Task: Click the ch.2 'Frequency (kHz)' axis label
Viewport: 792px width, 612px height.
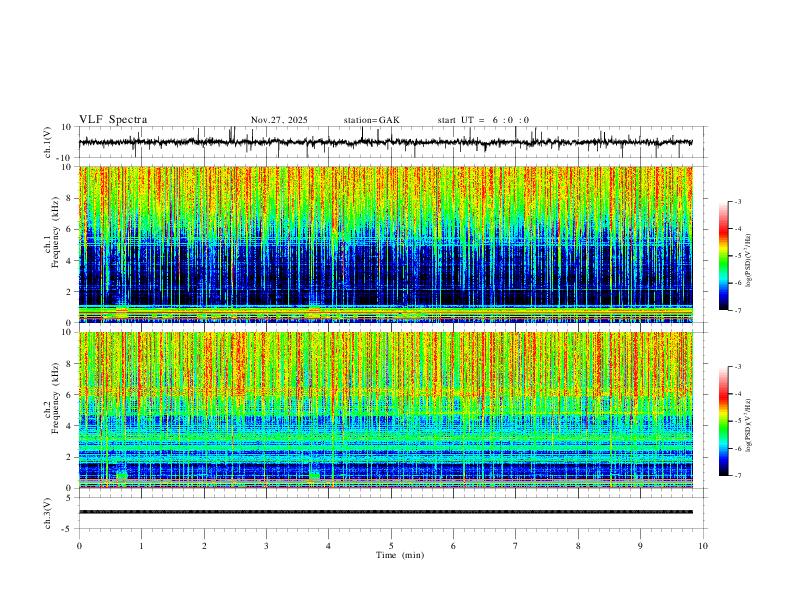Action: (56, 398)
